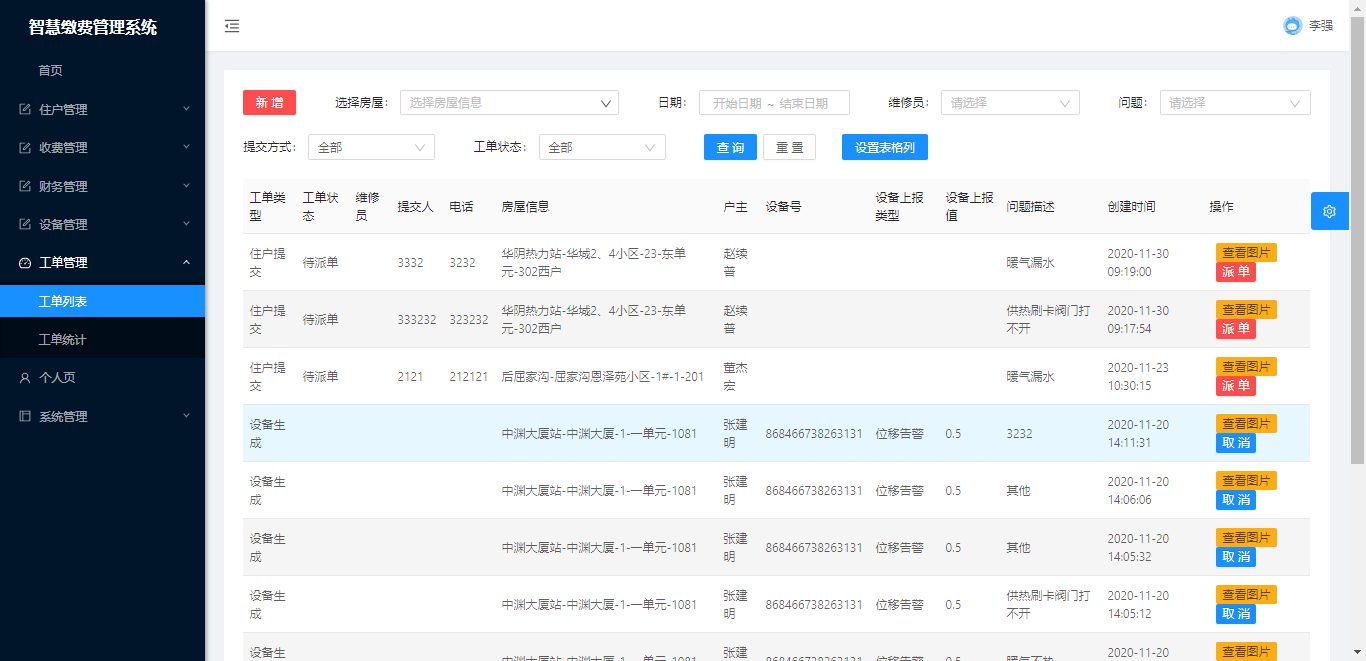Open the 首页 menu item
The image size is (1366, 661).
[x=51, y=71]
